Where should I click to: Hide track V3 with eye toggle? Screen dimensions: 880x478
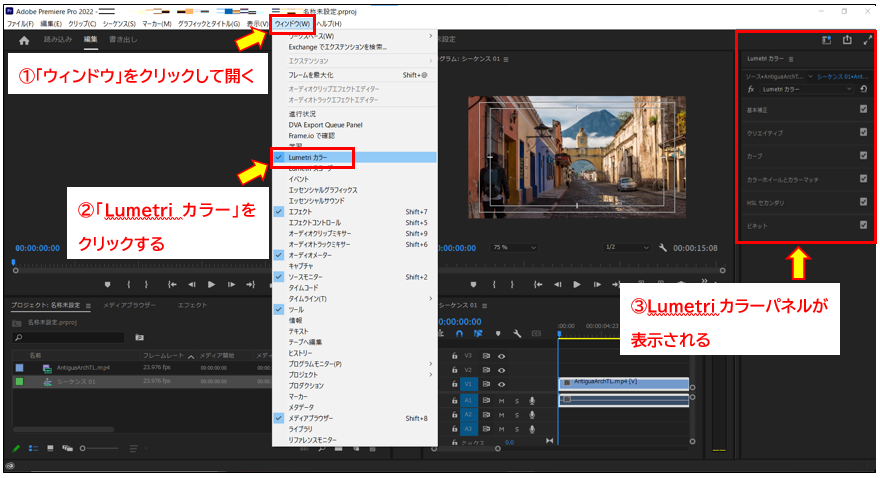point(501,356)
